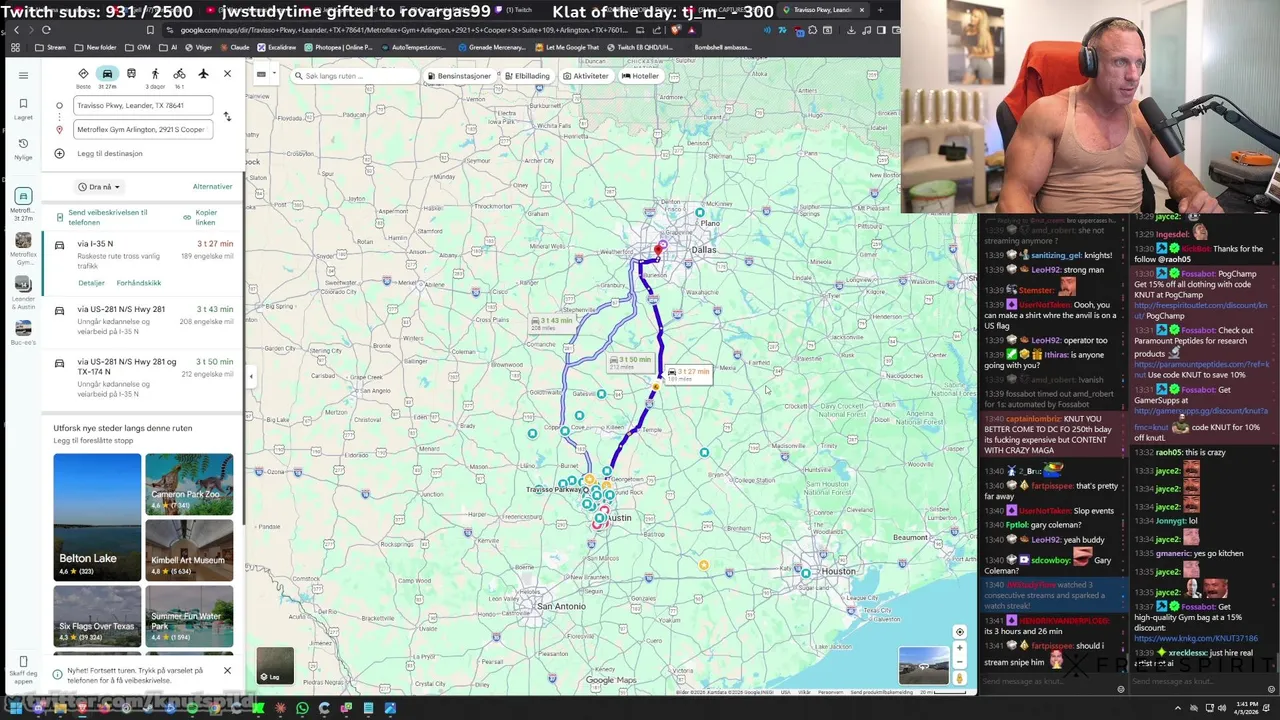
Task: Select driving travel mode
Action: 107,74
